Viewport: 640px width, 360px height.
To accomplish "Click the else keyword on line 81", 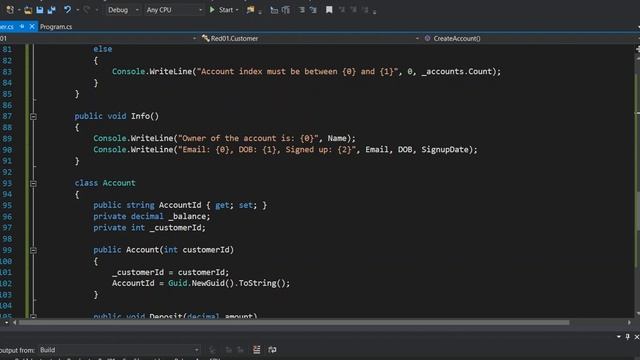I will 102,49.
